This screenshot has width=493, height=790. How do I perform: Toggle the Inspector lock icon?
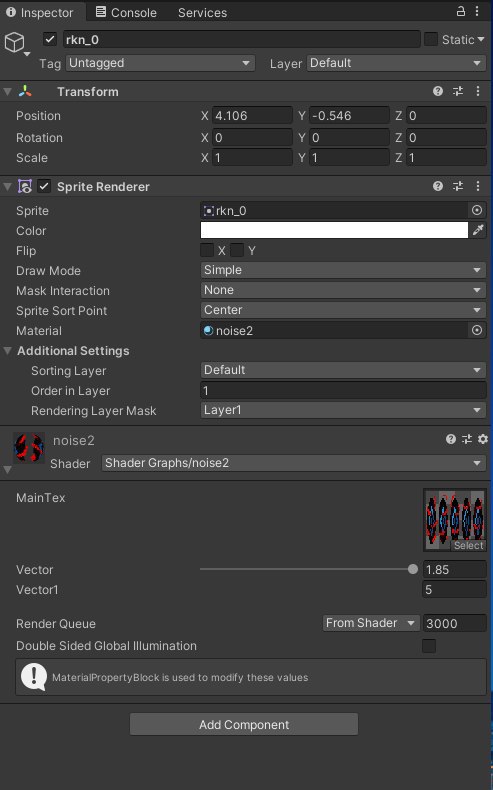[x=460, y=11]
